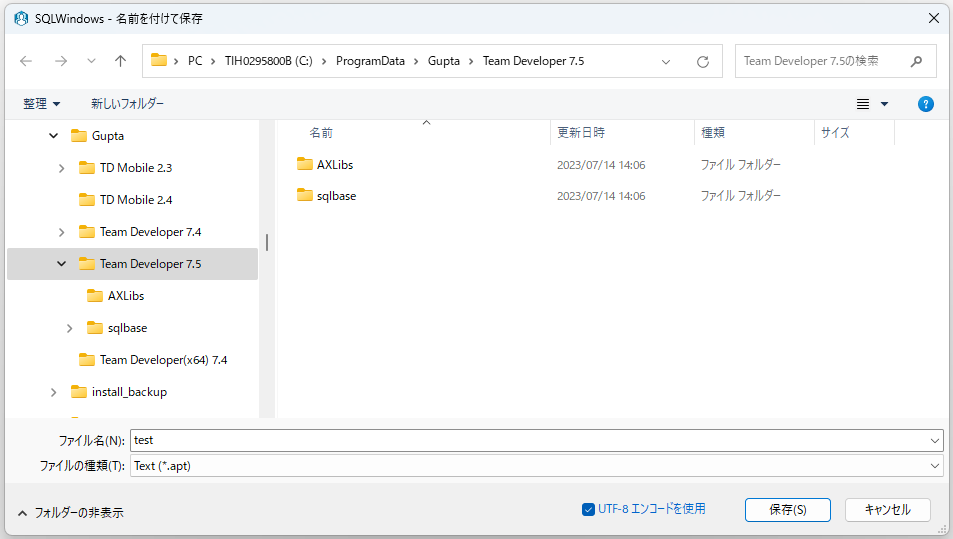Click AXLibs folder icon in file list
This screenshot has height=539, width=953.
[x=304, y=164]
